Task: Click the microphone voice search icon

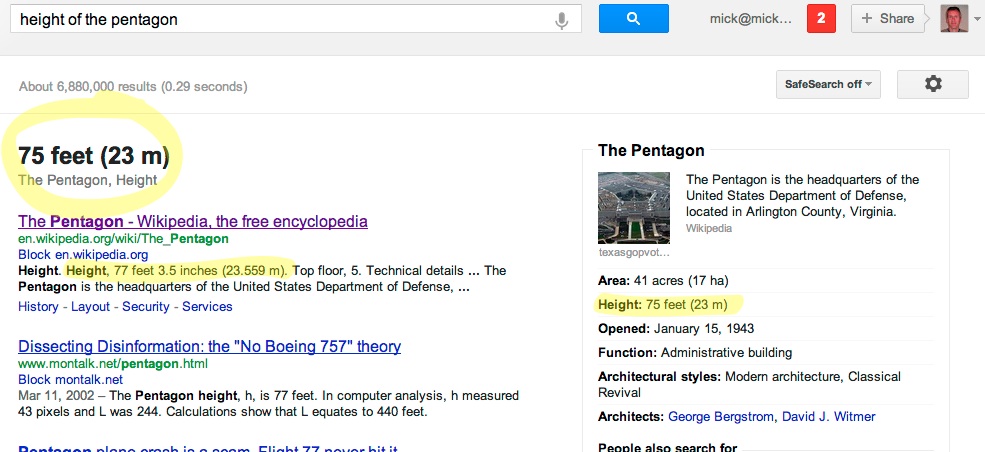Action: (562, 20)
